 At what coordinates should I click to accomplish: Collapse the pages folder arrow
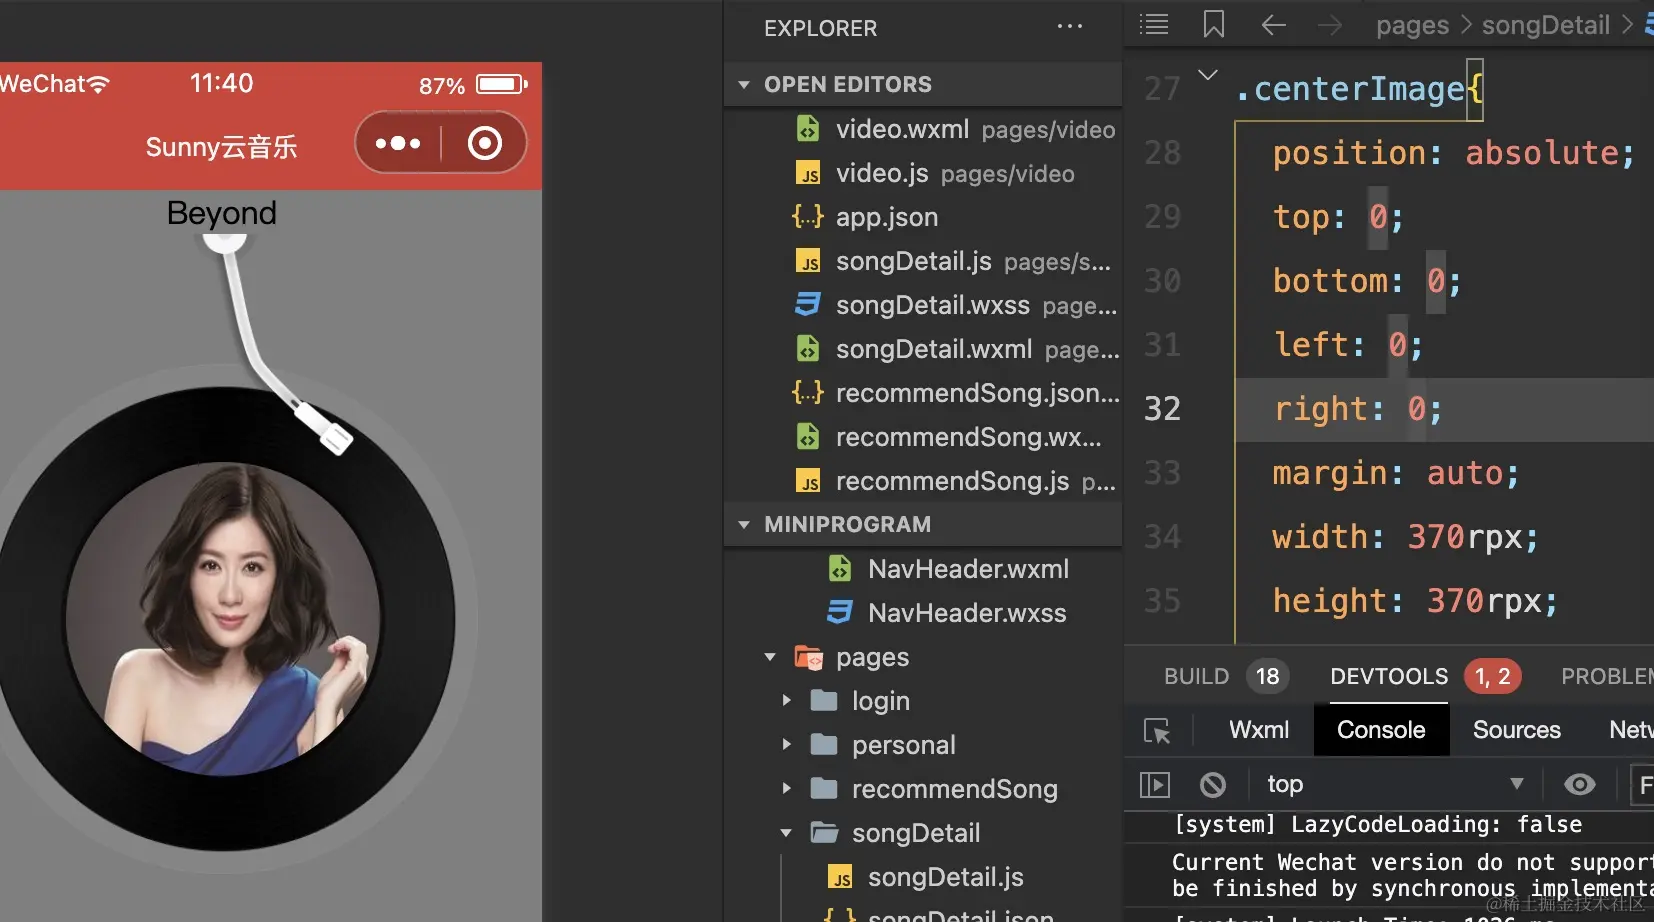coord(770,657)
